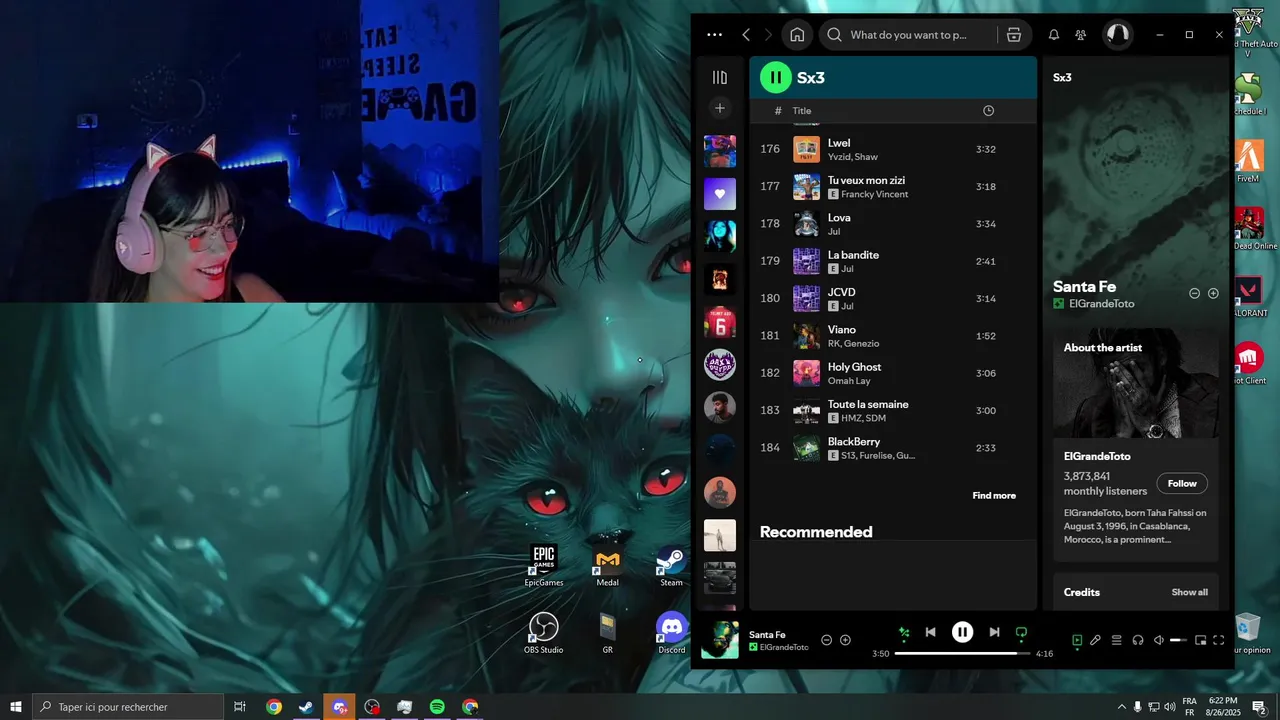Select track 178 Lova

tap(893, 224)
